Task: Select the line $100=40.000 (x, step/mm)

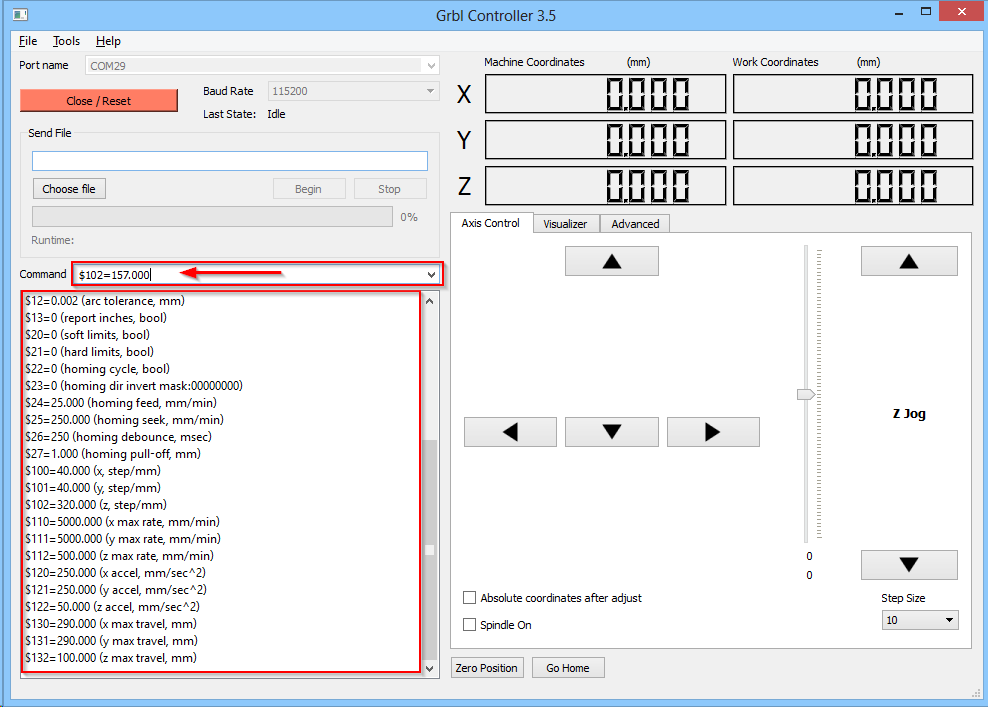Action: click(x=93, y=471)
